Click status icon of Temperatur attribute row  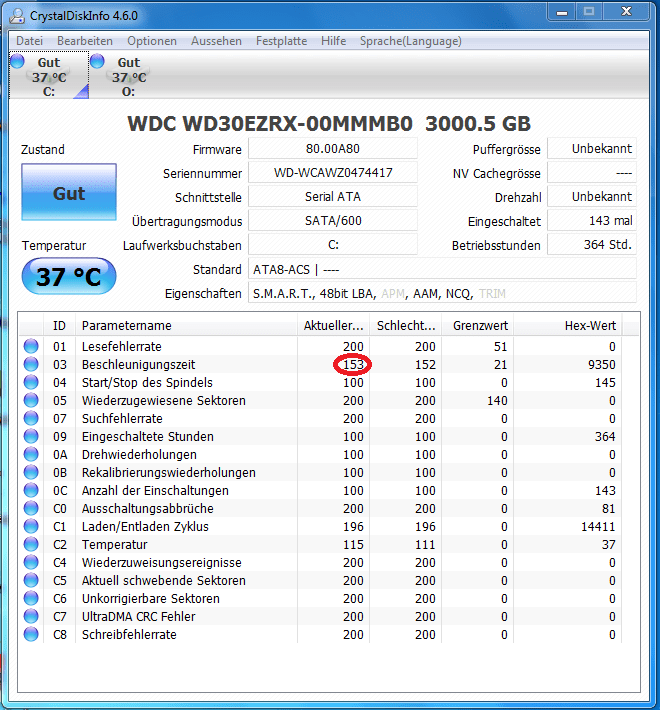click(x=31, y=545)
